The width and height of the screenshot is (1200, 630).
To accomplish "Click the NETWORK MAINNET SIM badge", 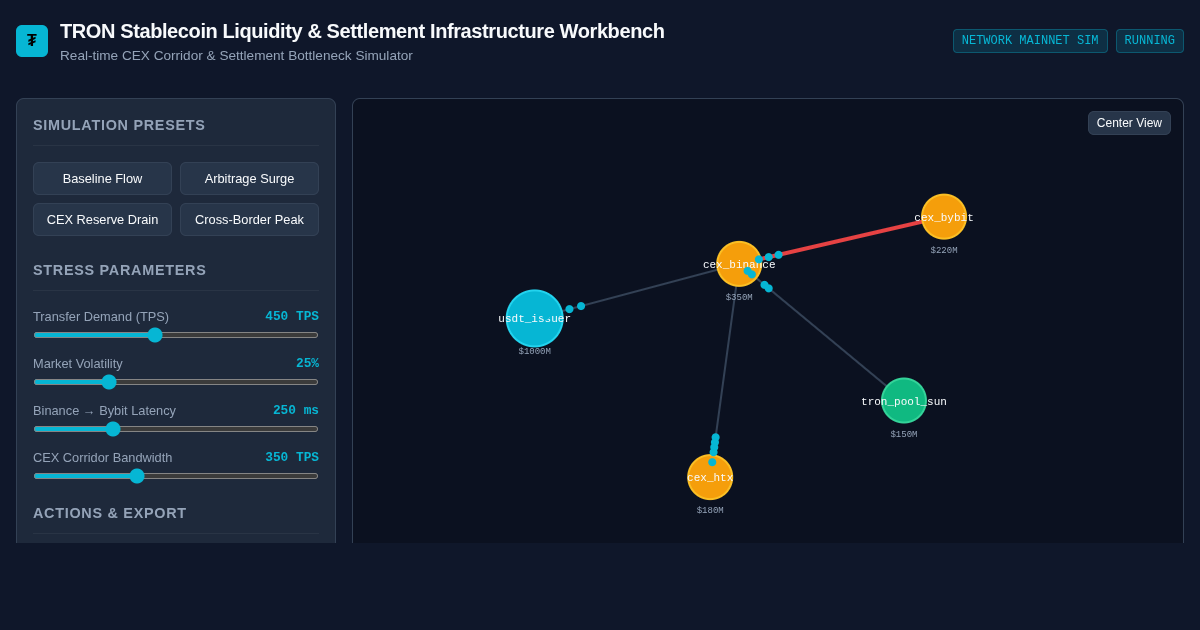I will click(1030, 41).
